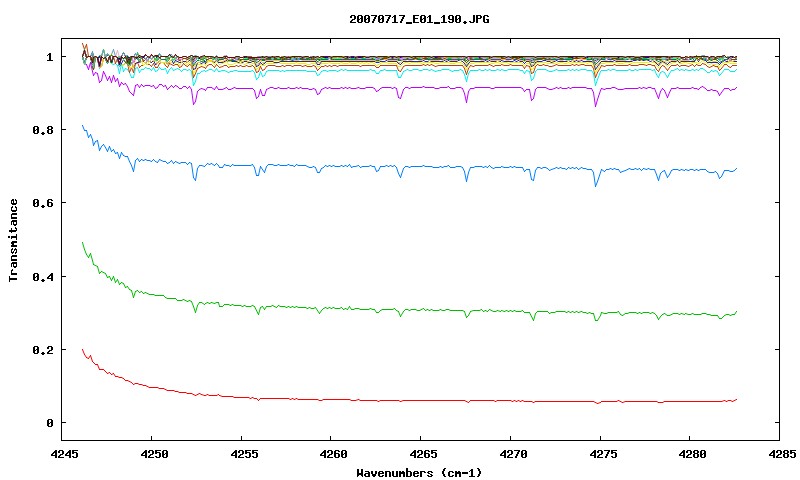Click the y-axis tick label 0.8
This screenshot has width=800, height=480.
click(x=43, y=130)
